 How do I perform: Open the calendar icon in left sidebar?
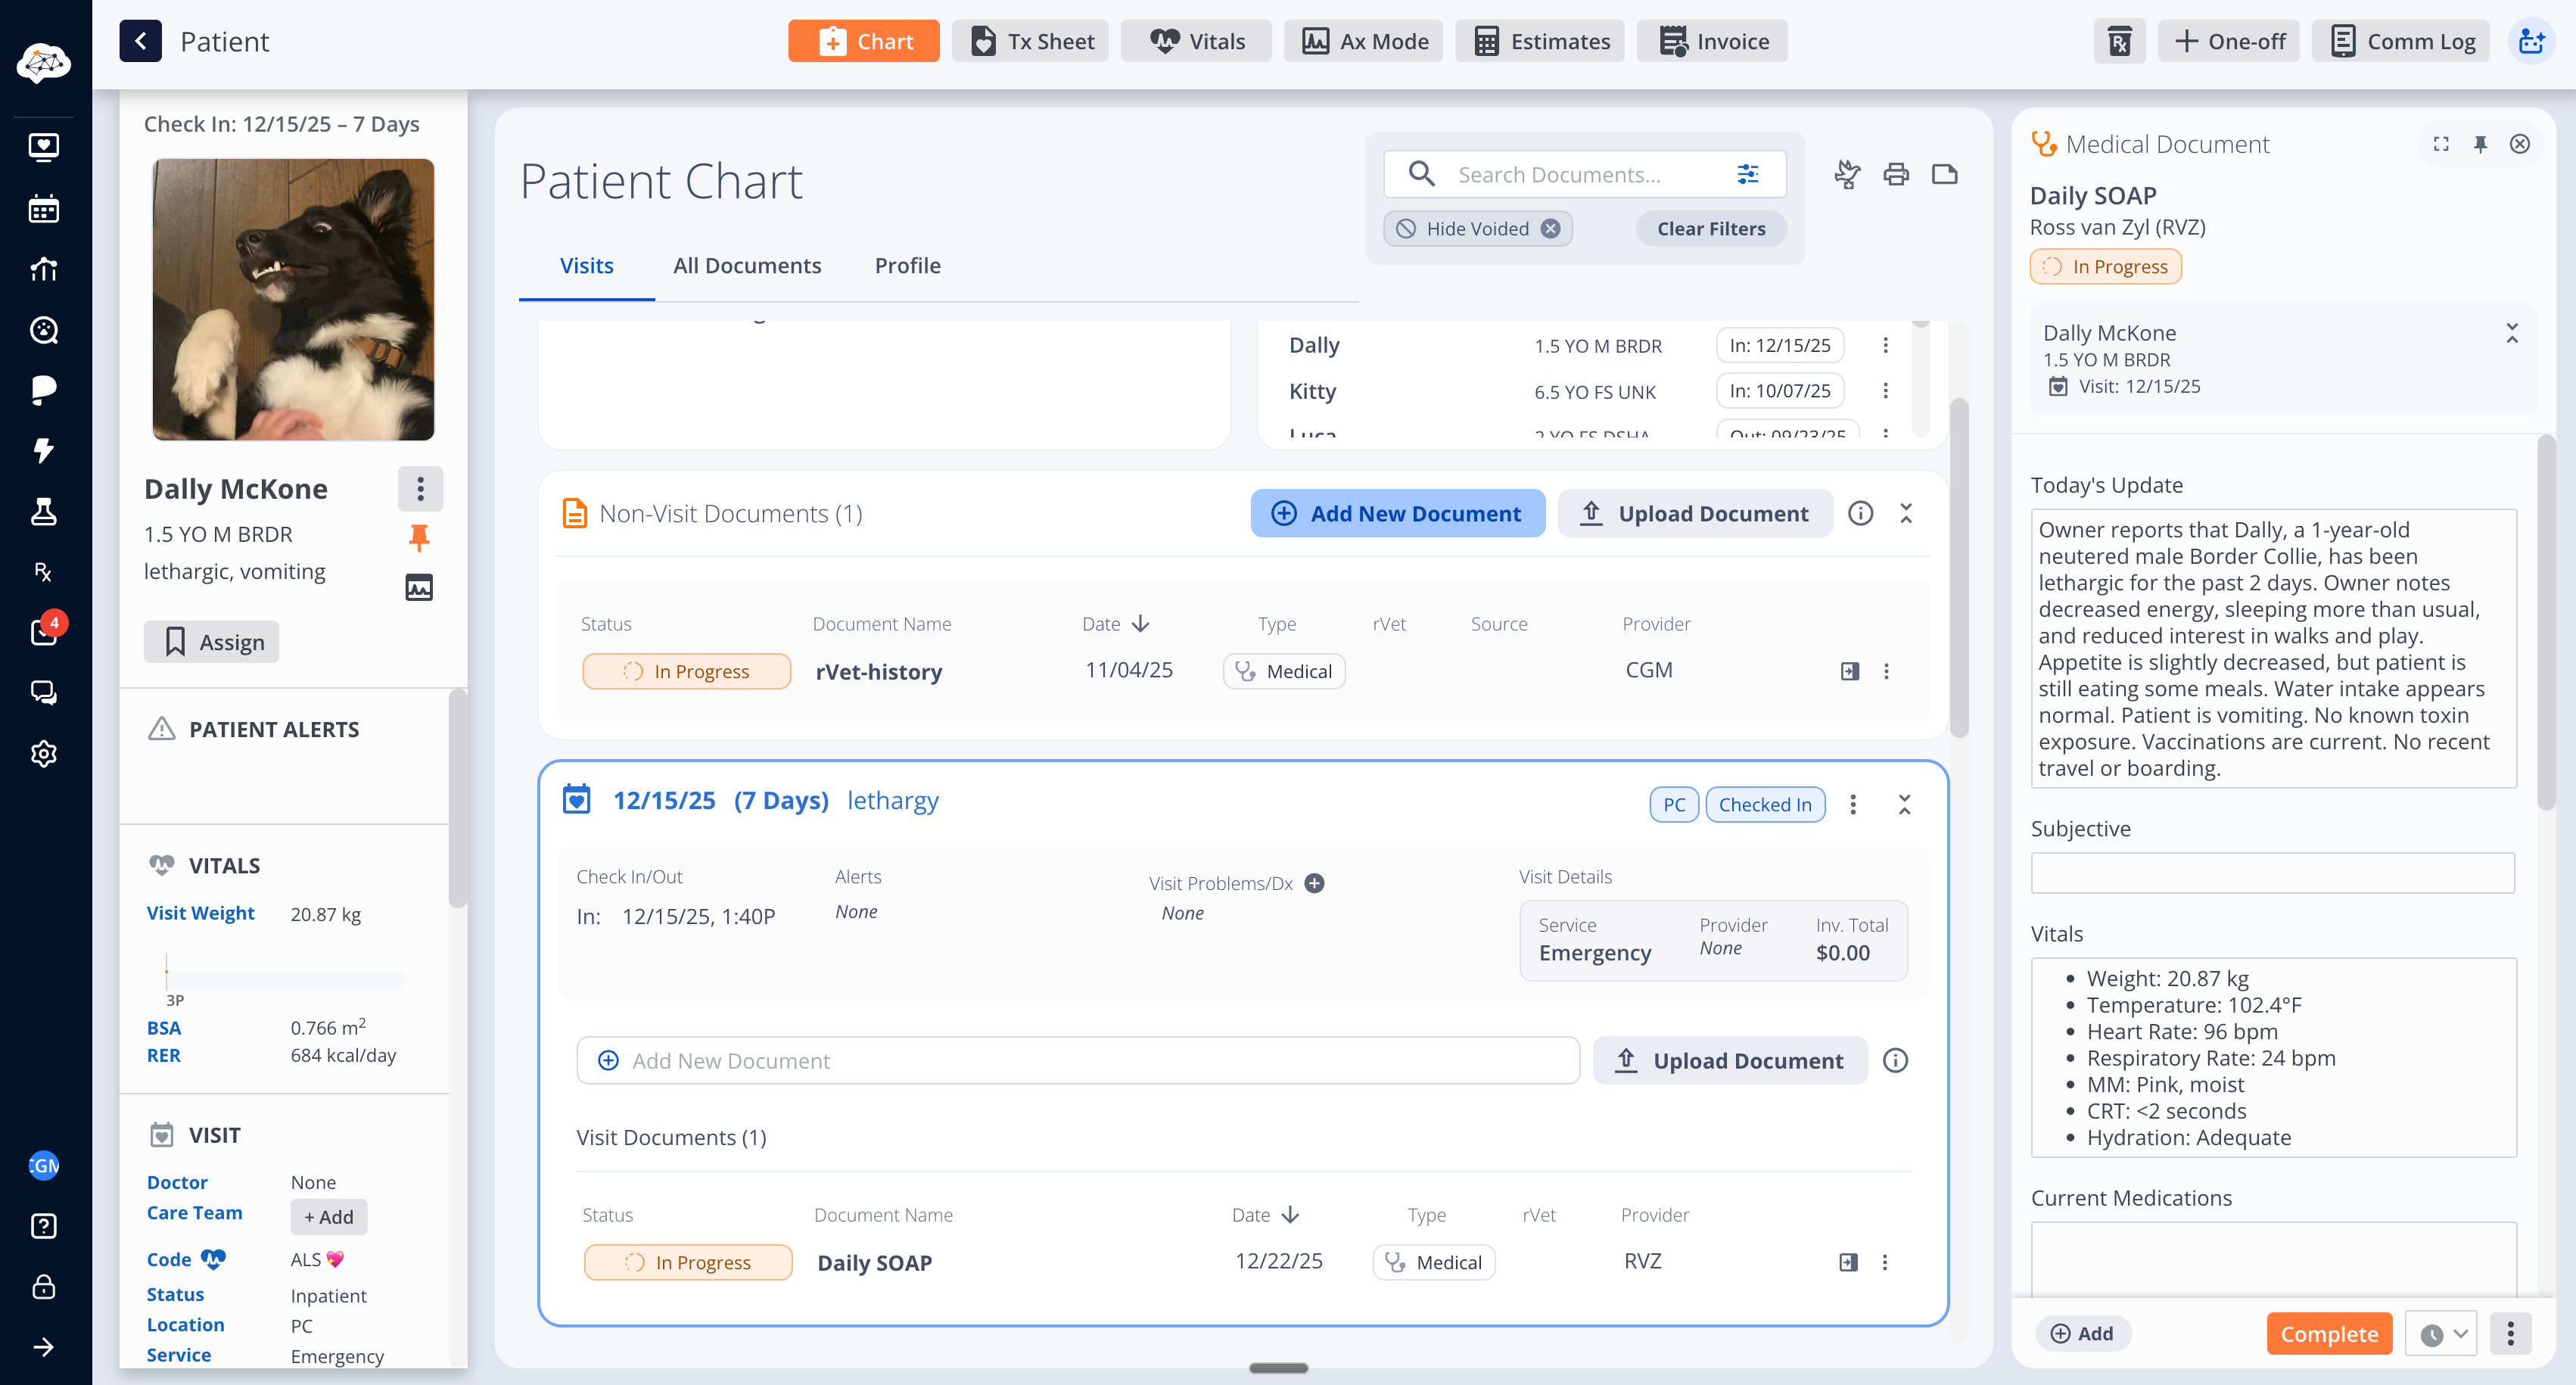coord(44,209)
